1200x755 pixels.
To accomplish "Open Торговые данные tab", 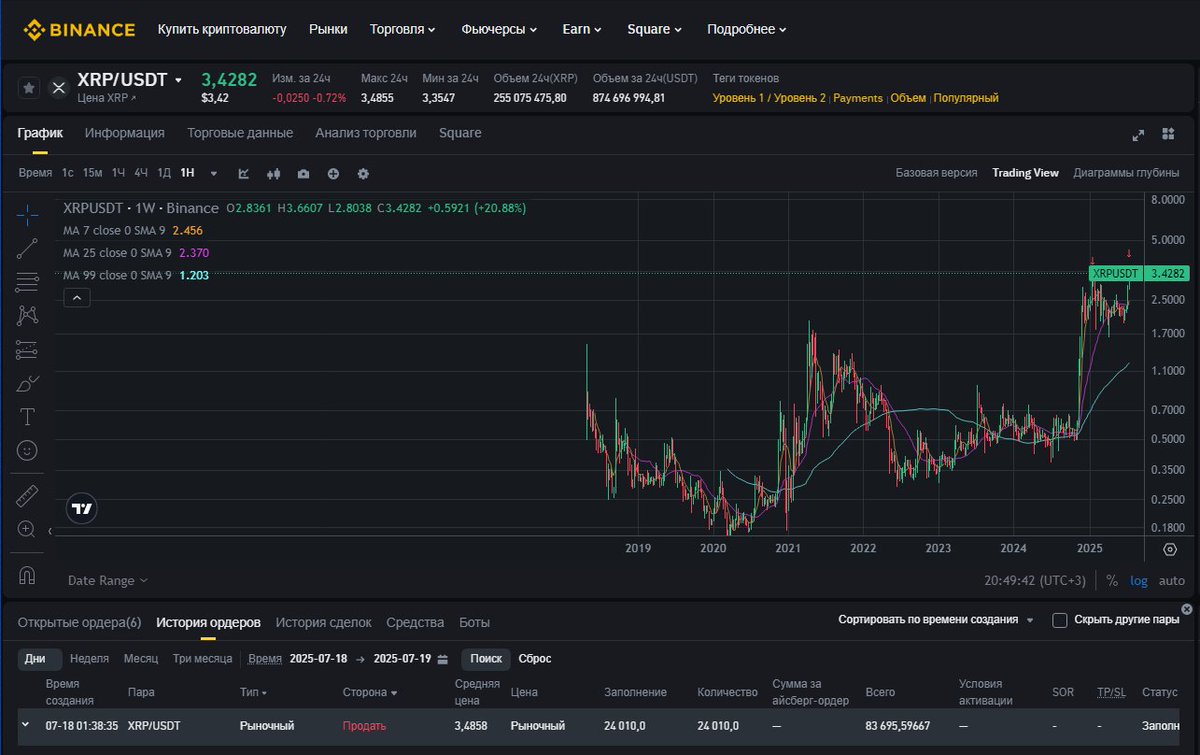I will [240, 133].
